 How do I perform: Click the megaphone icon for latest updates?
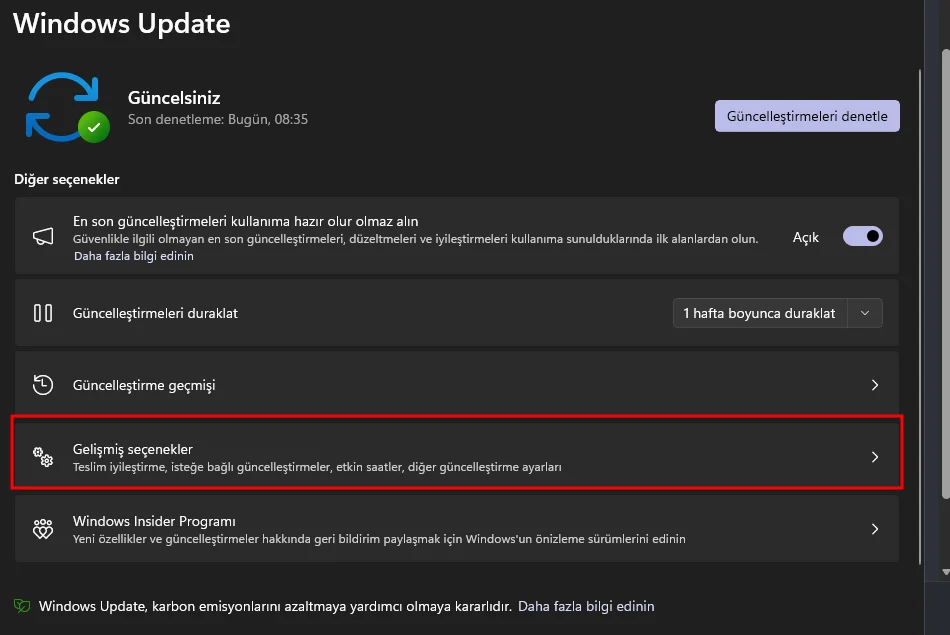pyautogui.click(x=43, y=237)
